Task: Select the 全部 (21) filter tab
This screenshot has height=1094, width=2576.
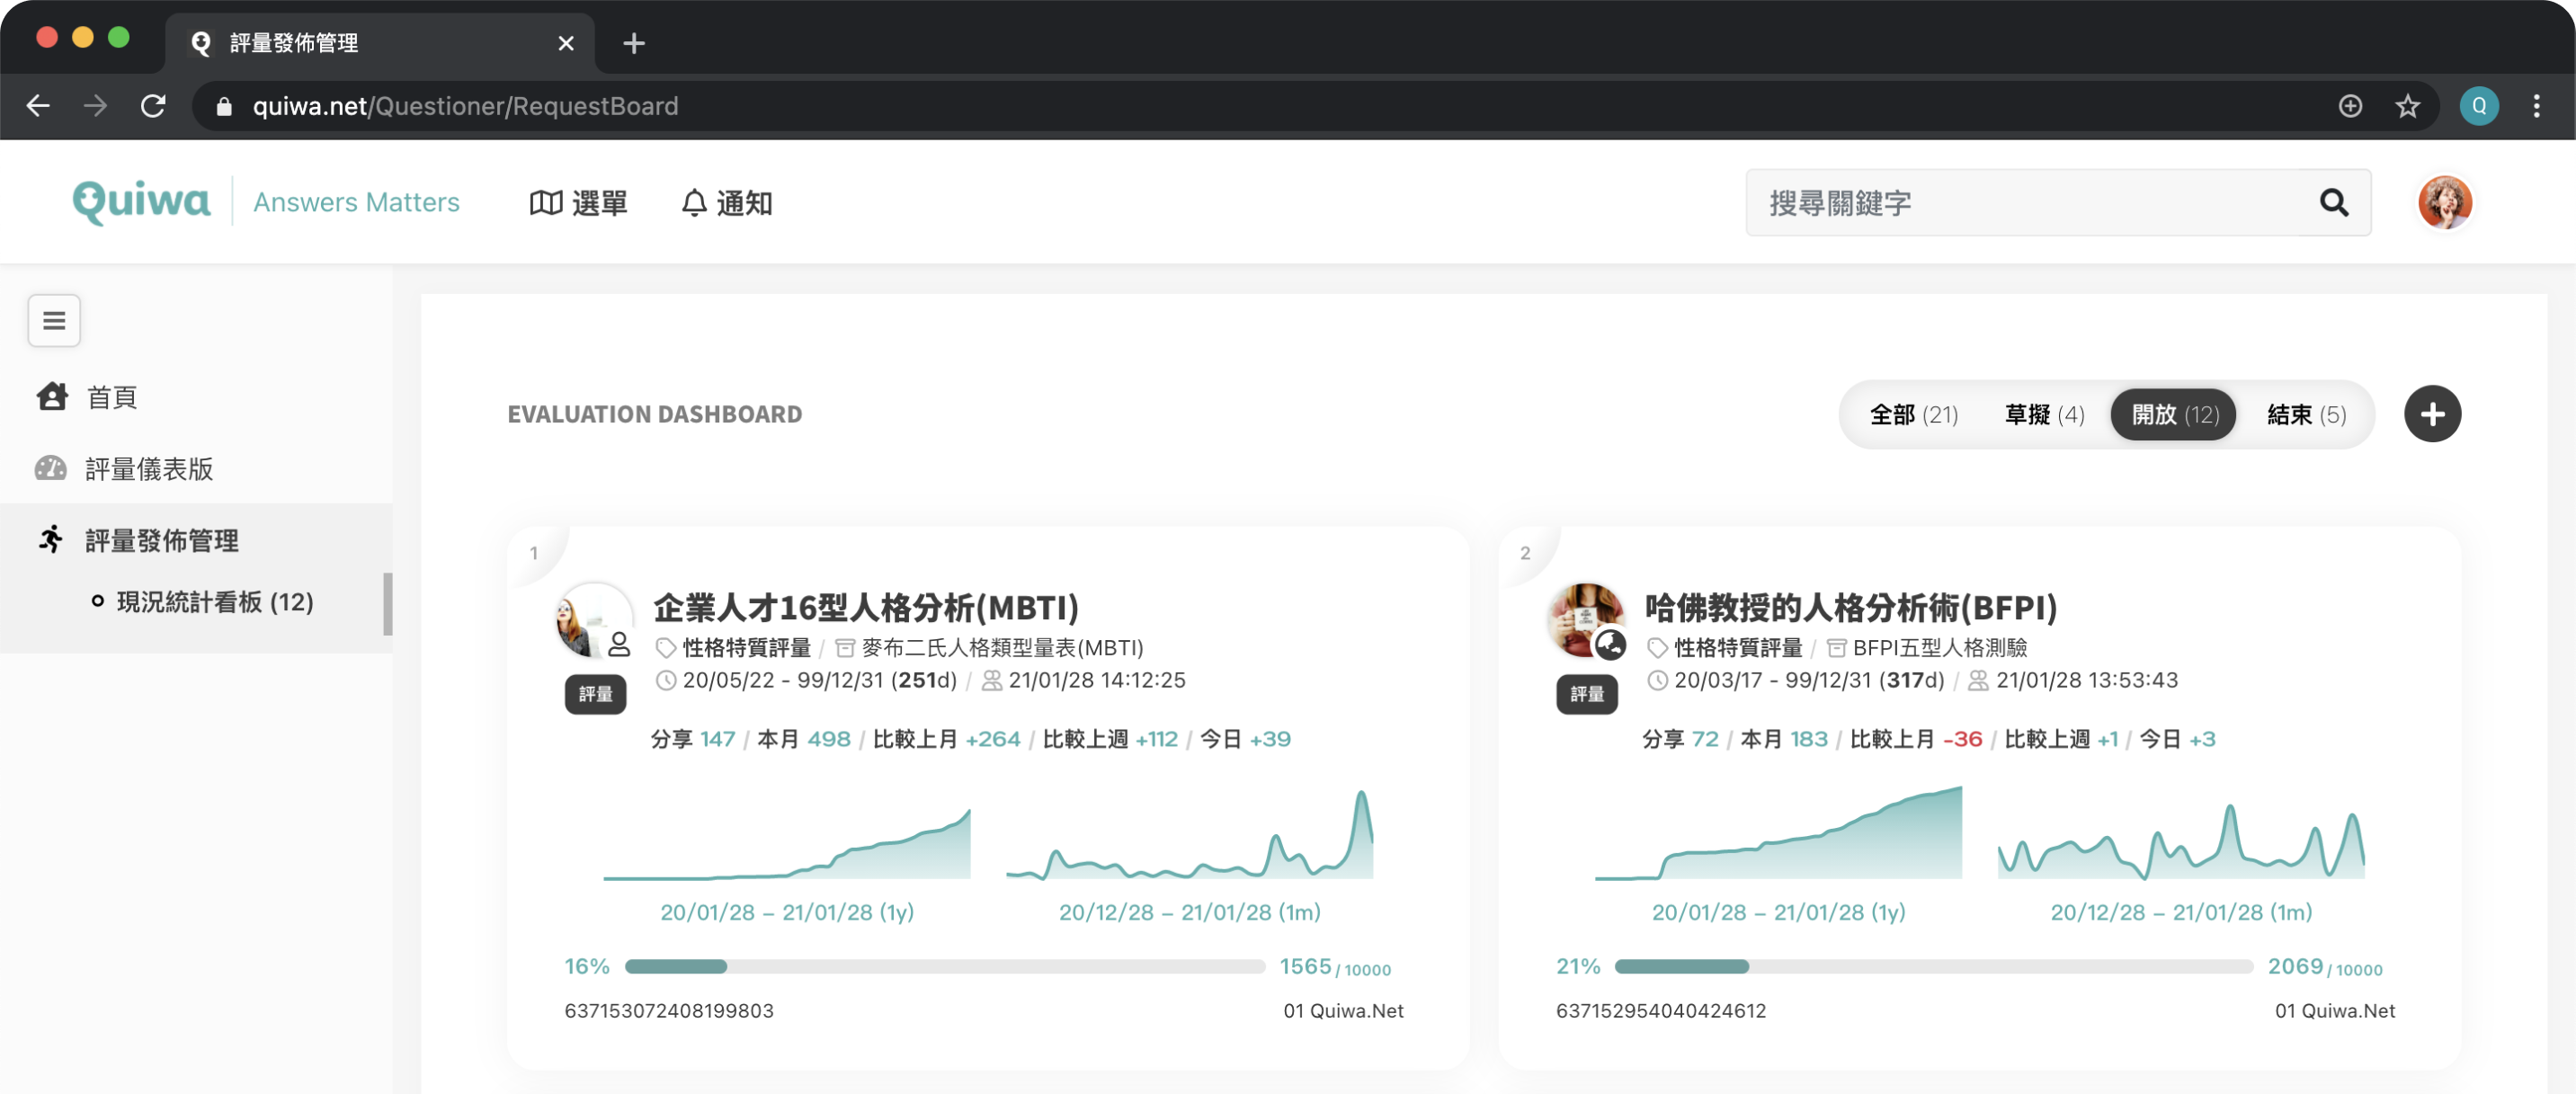Action: (x=1913, y=415)
